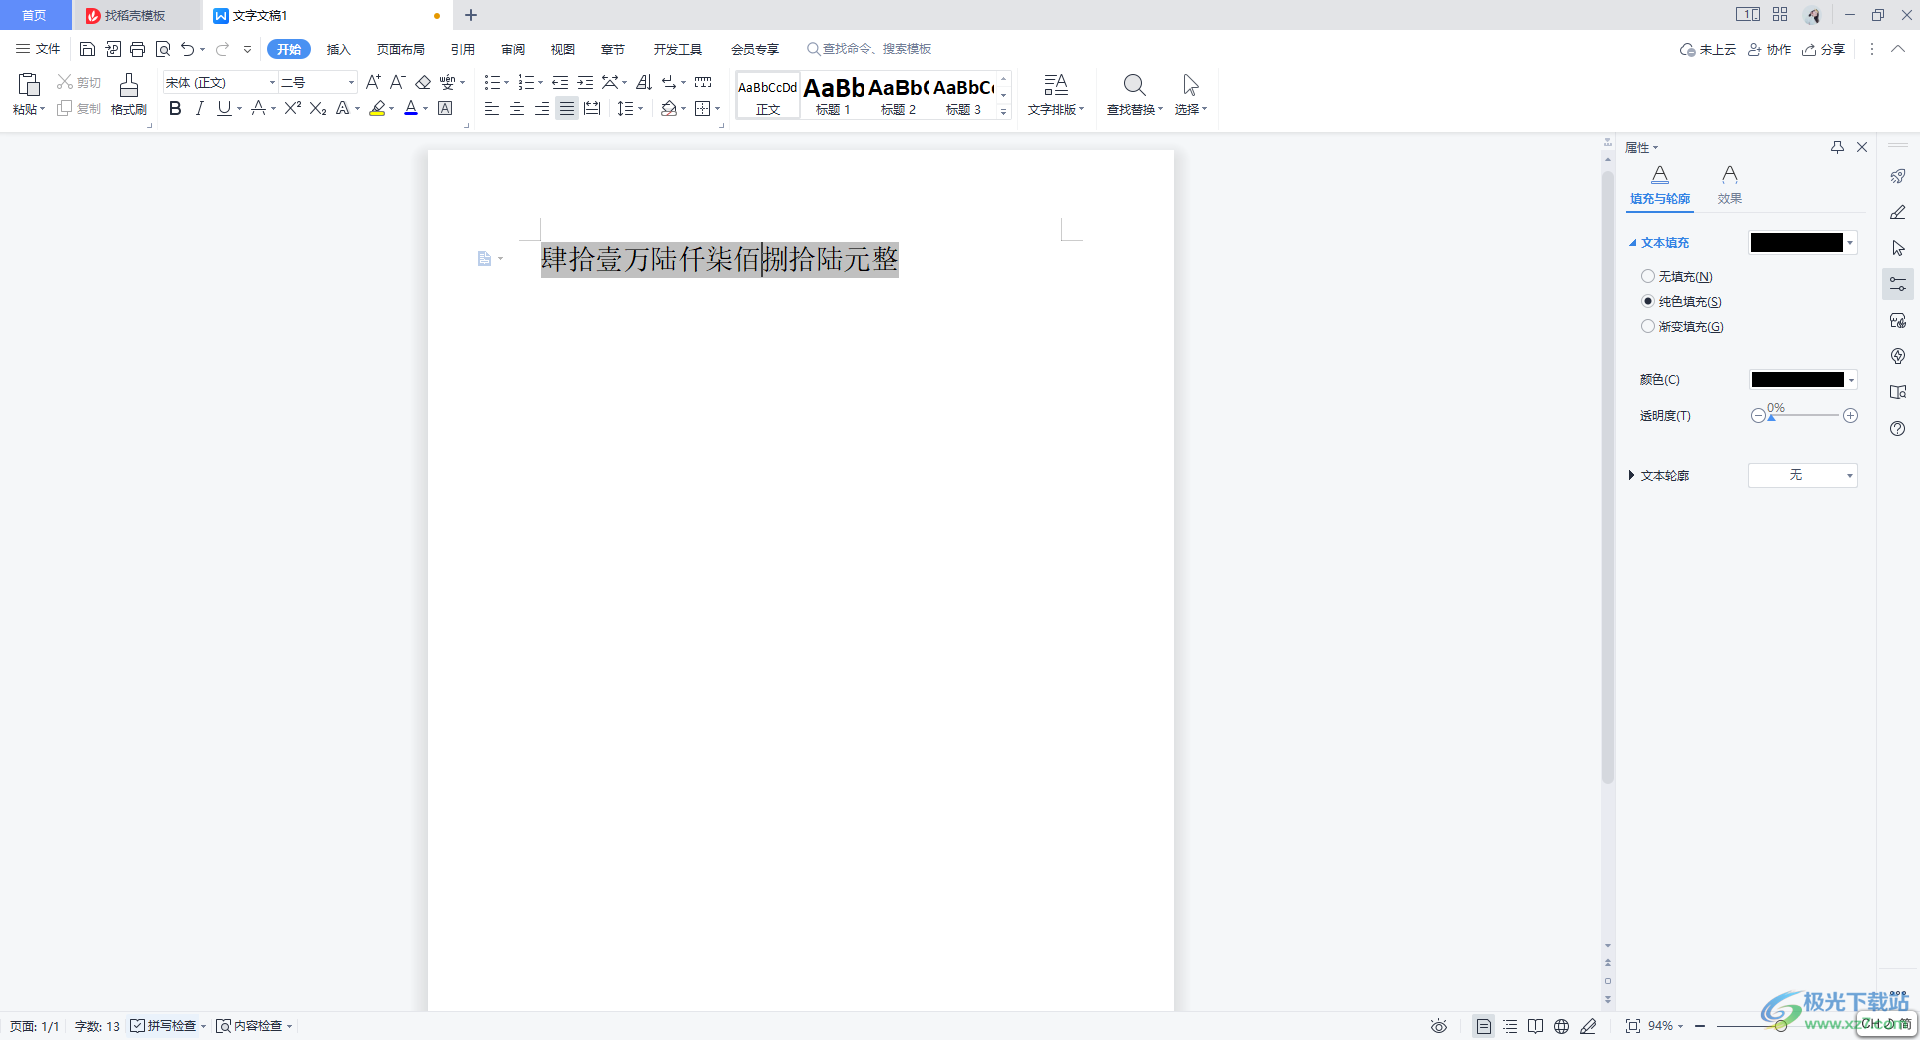The image size is (1920, 1040).
Task: Click the search commands input field
Action: (877, 49)
